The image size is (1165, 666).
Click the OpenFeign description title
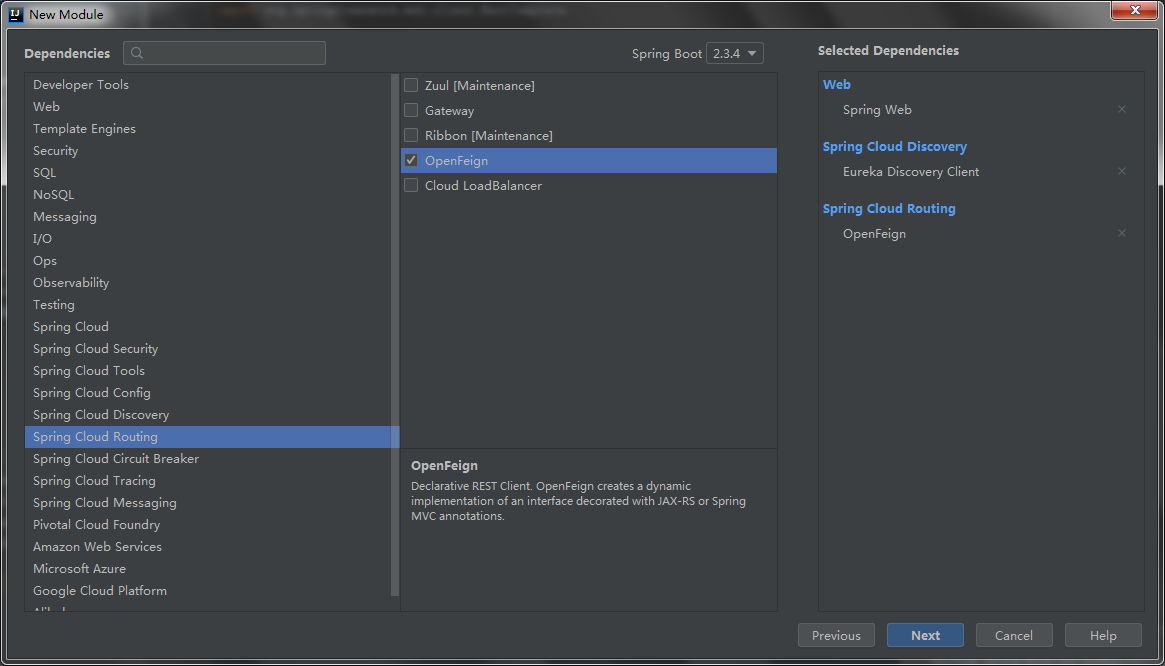(x=444, y=466)
